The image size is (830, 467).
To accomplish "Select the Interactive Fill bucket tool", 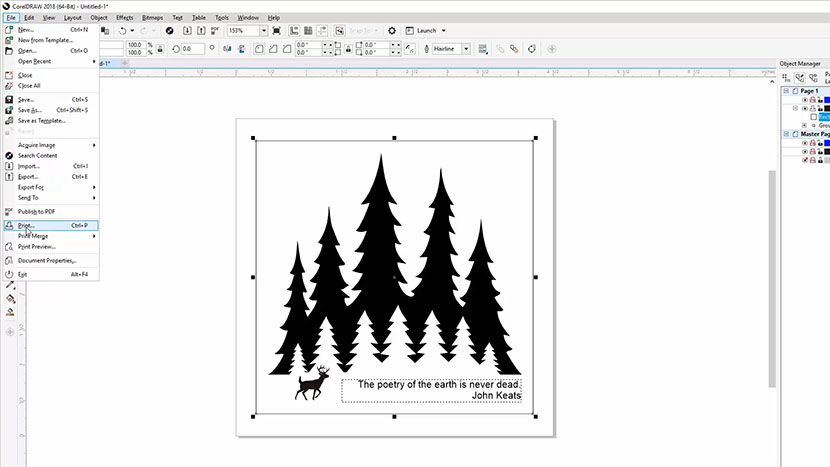I will pos(10,298).
